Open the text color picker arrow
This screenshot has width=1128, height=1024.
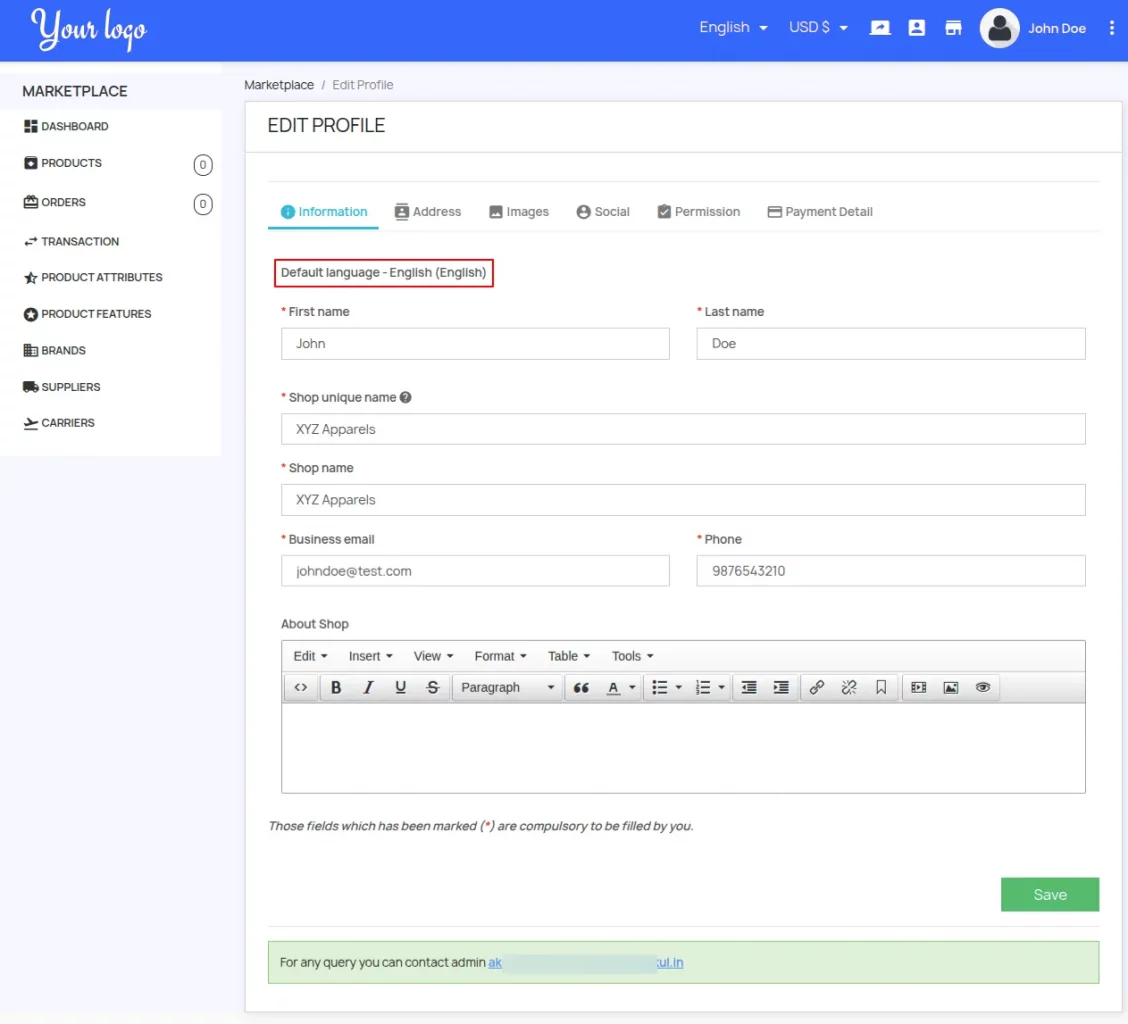632,688
